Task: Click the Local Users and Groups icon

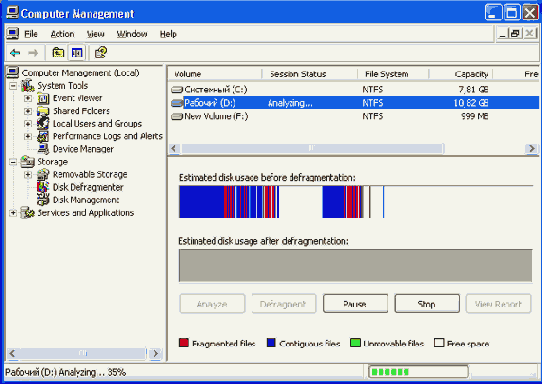Action: (43, 123)
